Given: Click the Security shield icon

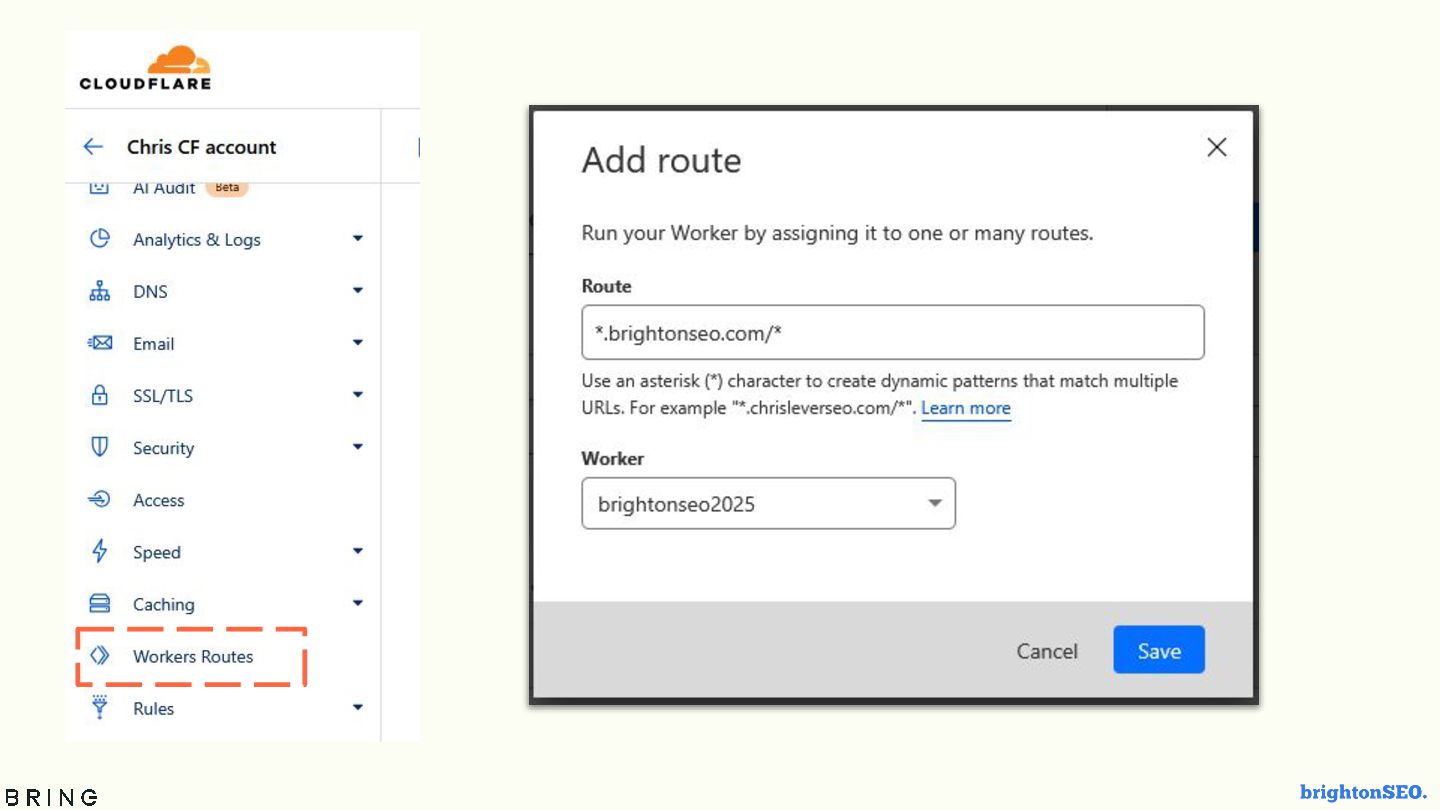Looking at the screenshot, I should (x=99, y=447).
